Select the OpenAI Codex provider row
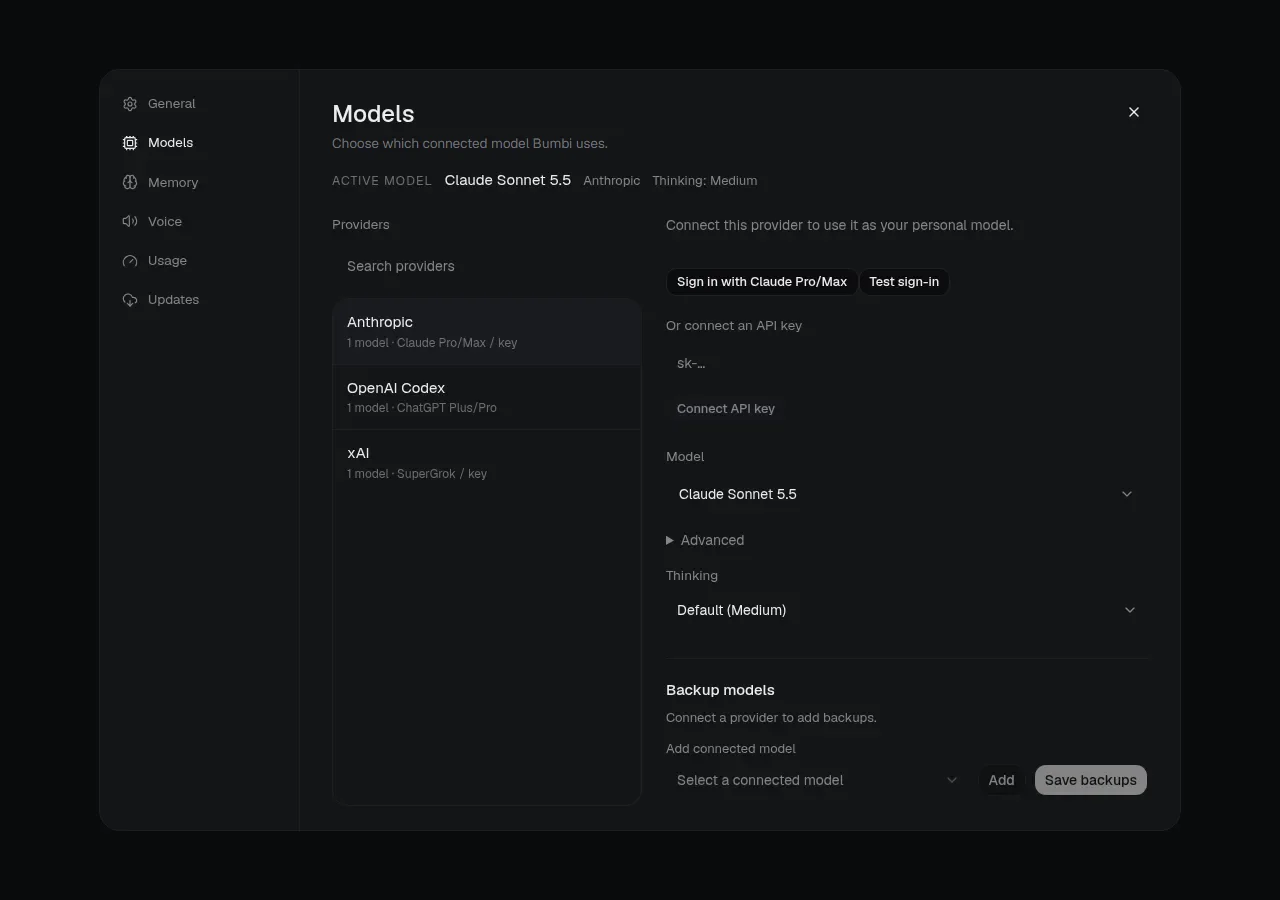 487,397
